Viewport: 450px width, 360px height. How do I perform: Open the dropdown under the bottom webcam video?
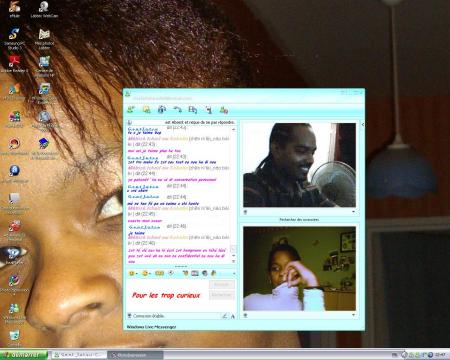click(353, 315)
